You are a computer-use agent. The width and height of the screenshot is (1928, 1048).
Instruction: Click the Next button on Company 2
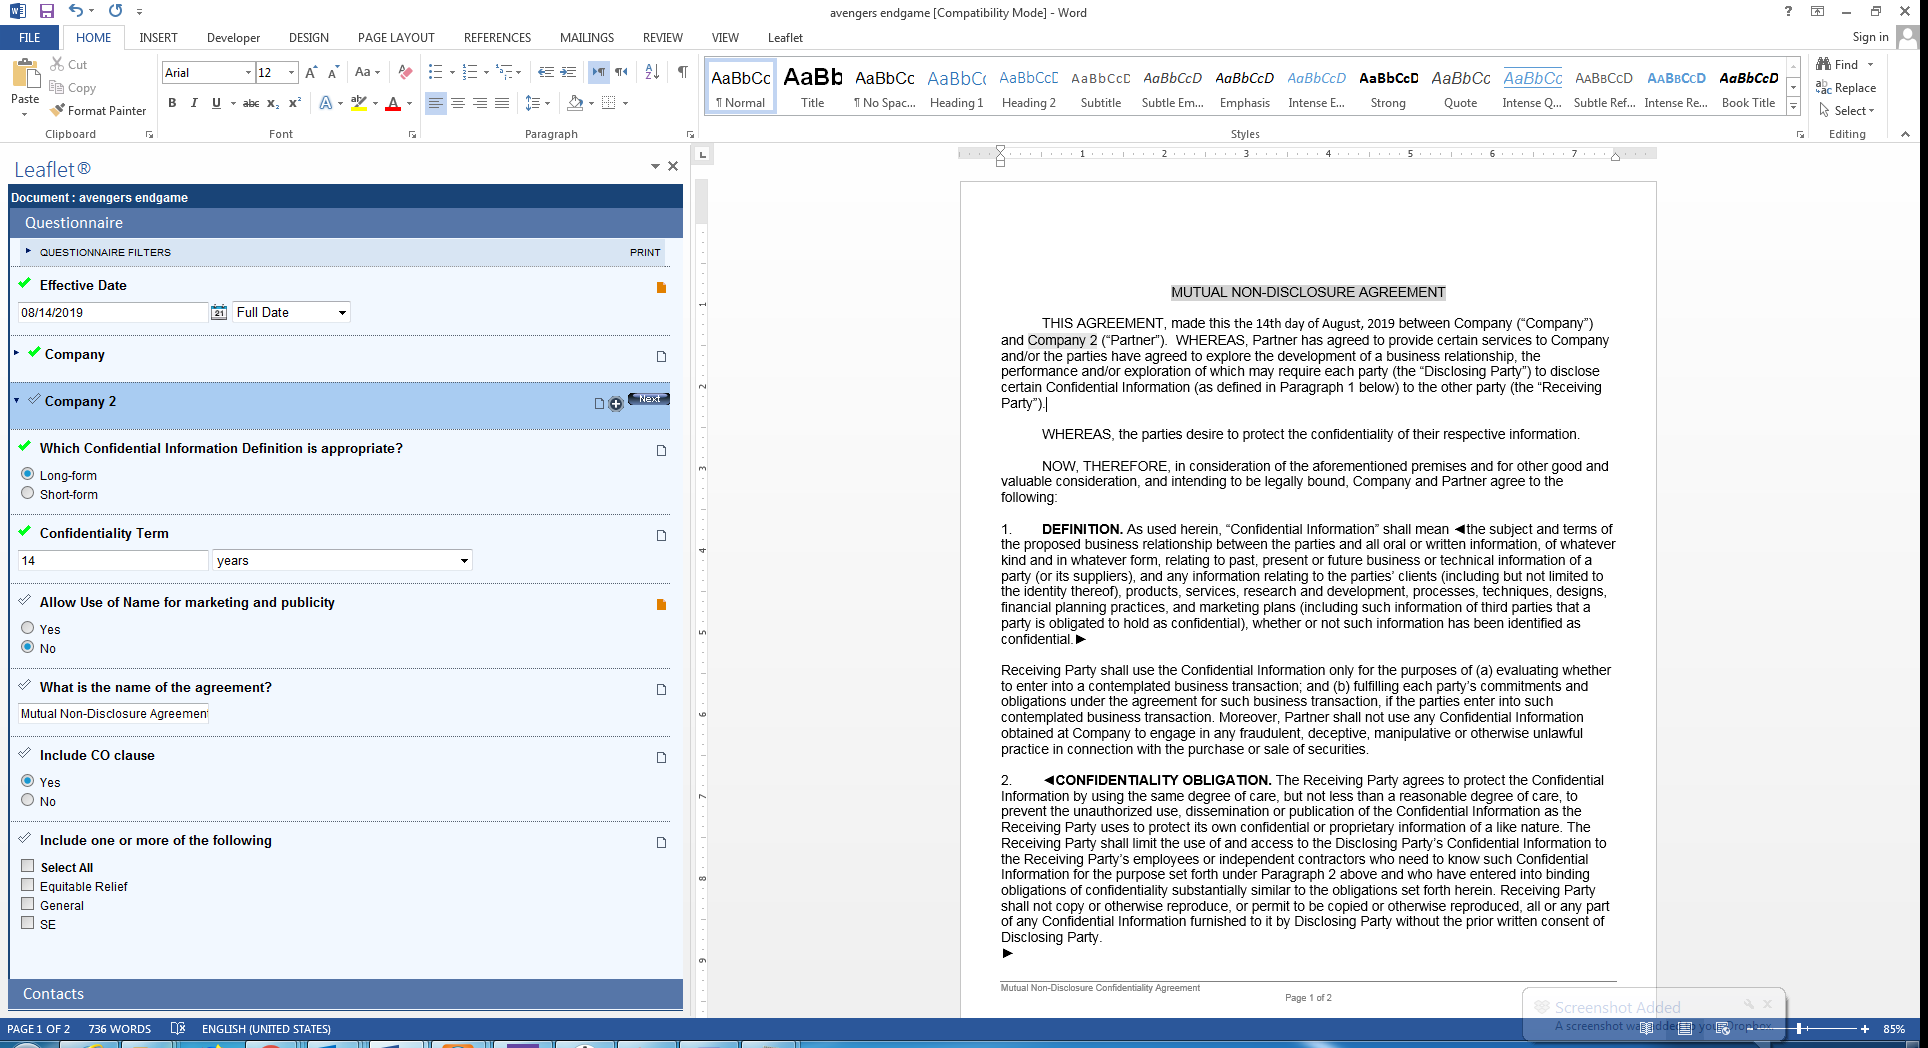[x=649, y=399]
